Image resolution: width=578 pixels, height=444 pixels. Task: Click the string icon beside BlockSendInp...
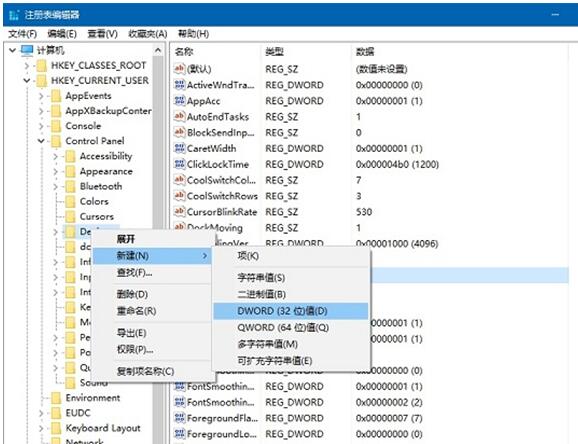pyautogui.click(x=180, y=132)
